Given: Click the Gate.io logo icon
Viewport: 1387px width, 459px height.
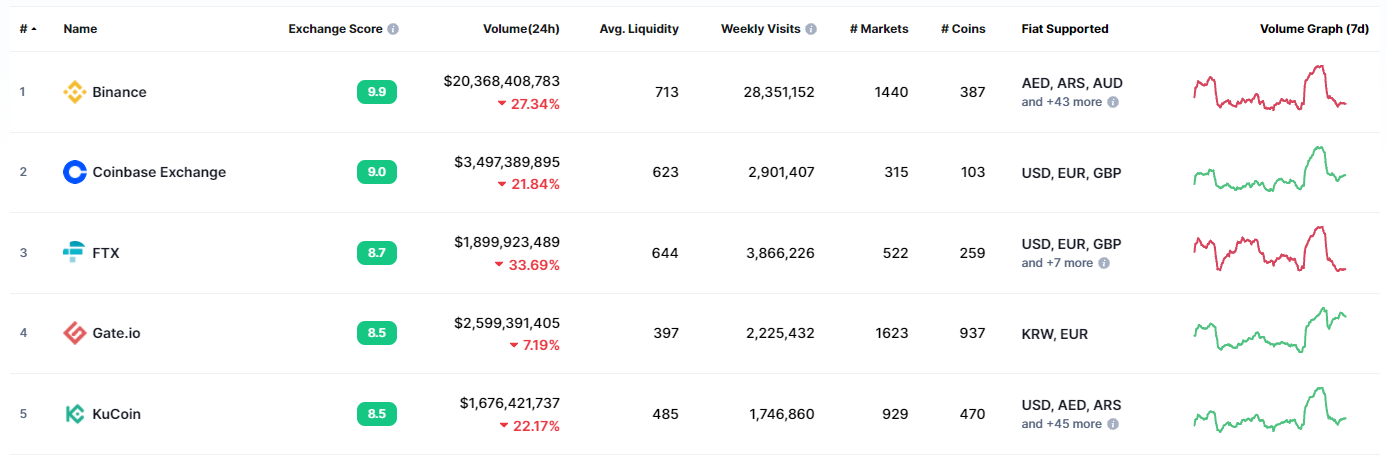Looking at the screenshot, I should click(75, 333).
